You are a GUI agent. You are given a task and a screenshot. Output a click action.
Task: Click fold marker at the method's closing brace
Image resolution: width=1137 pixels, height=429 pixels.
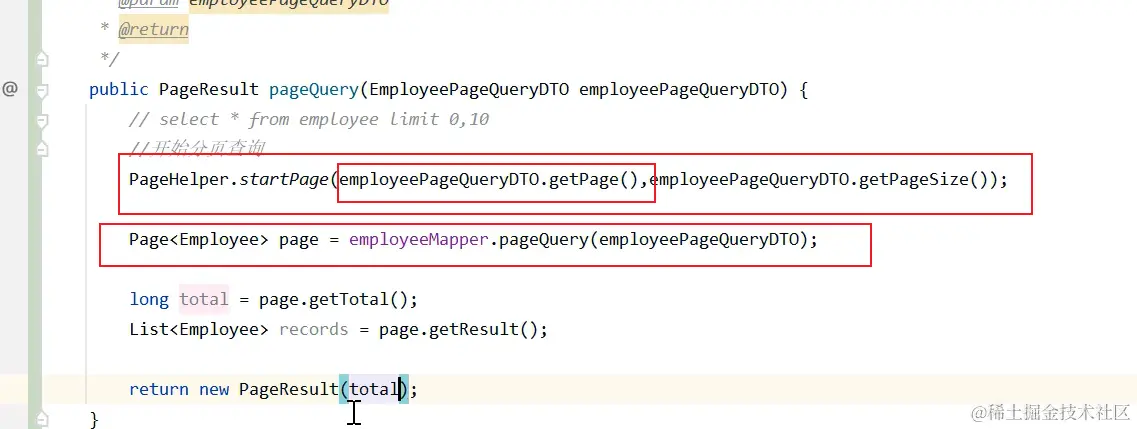coord(42,419)
